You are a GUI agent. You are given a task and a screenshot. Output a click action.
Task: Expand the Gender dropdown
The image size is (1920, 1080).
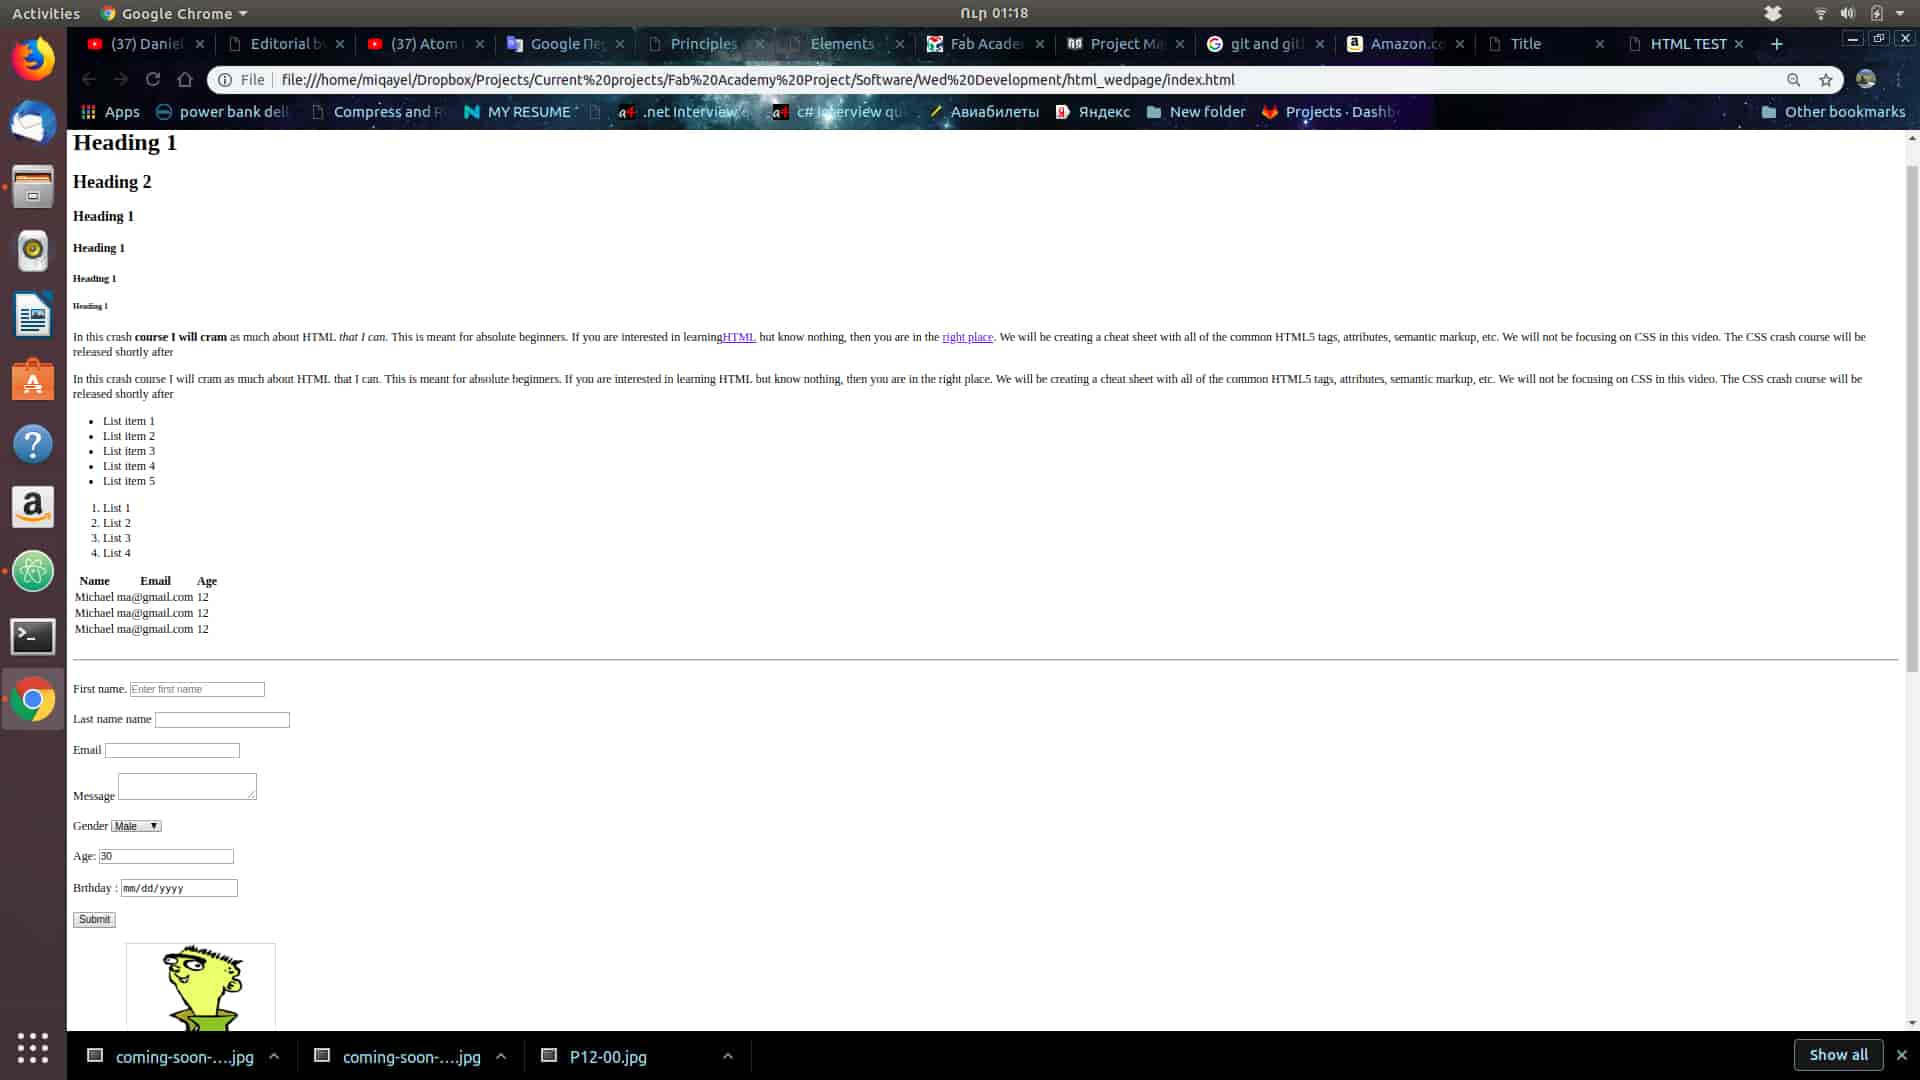(136, 826)
